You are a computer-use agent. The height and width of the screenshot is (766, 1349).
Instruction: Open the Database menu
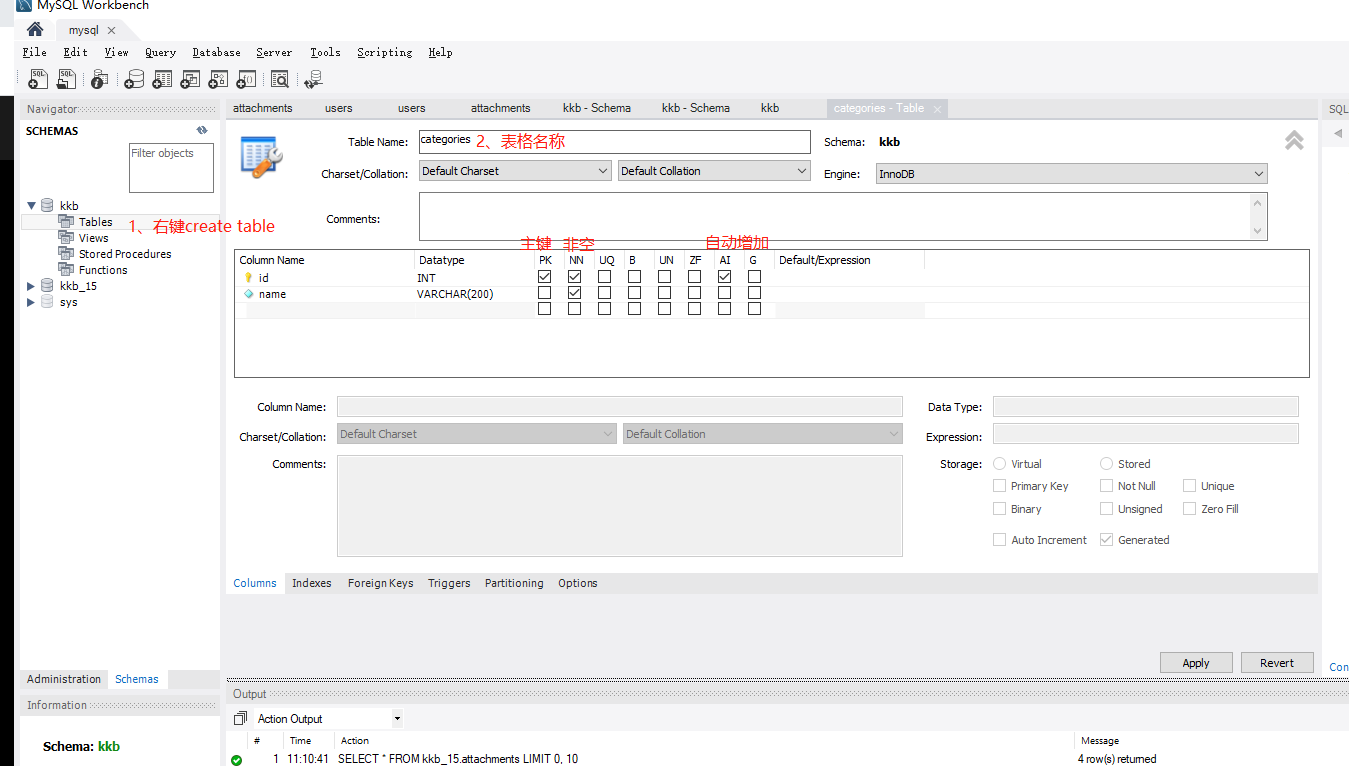pyautogui.click(x=216, y=52)
